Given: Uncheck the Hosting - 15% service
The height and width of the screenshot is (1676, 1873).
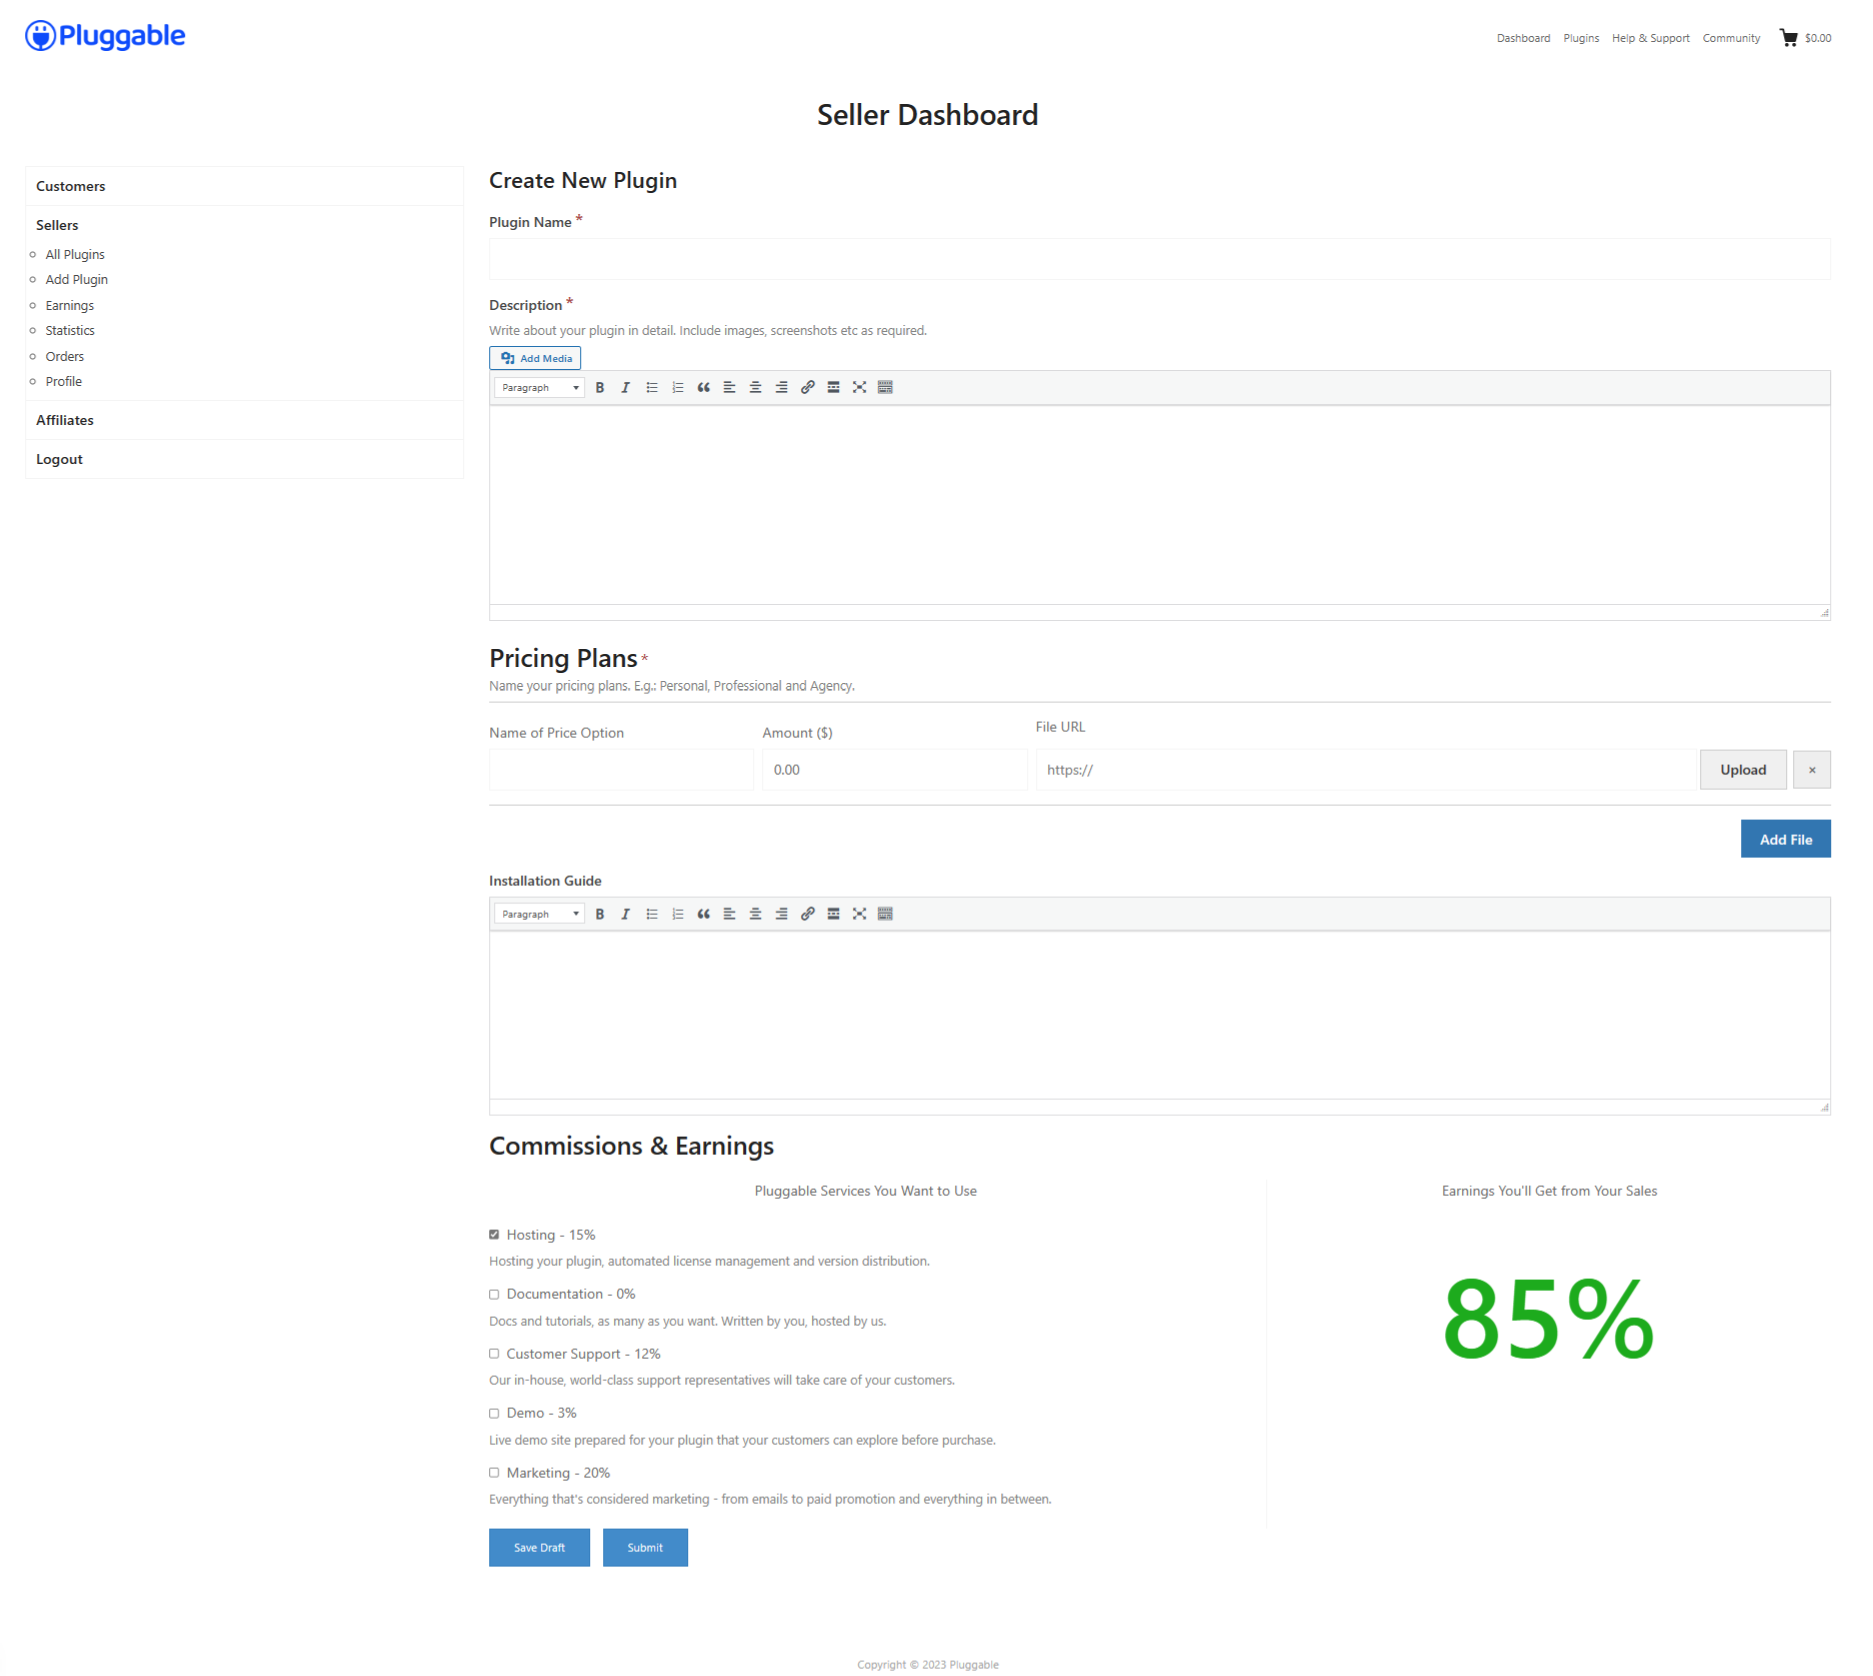Looking at the screenshot, I should pos(495,1234).
